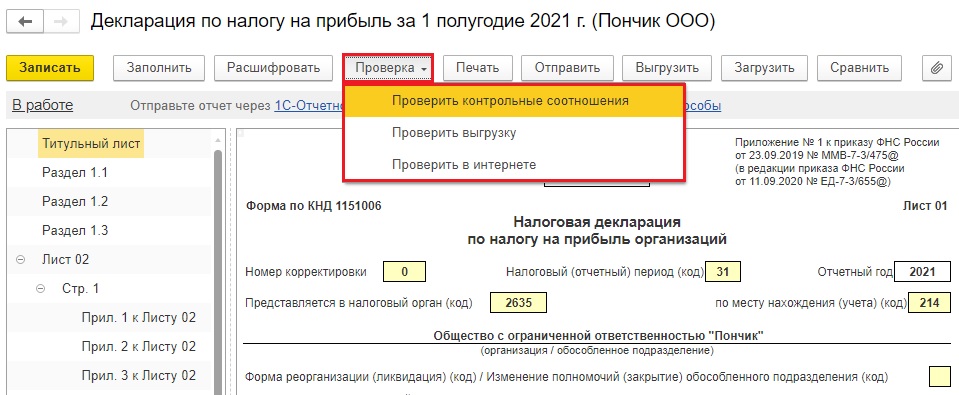Viewport: 959px width, 395px height.
Task: Open Прил. 3 к Листу 02
Action: pos(139,375)
